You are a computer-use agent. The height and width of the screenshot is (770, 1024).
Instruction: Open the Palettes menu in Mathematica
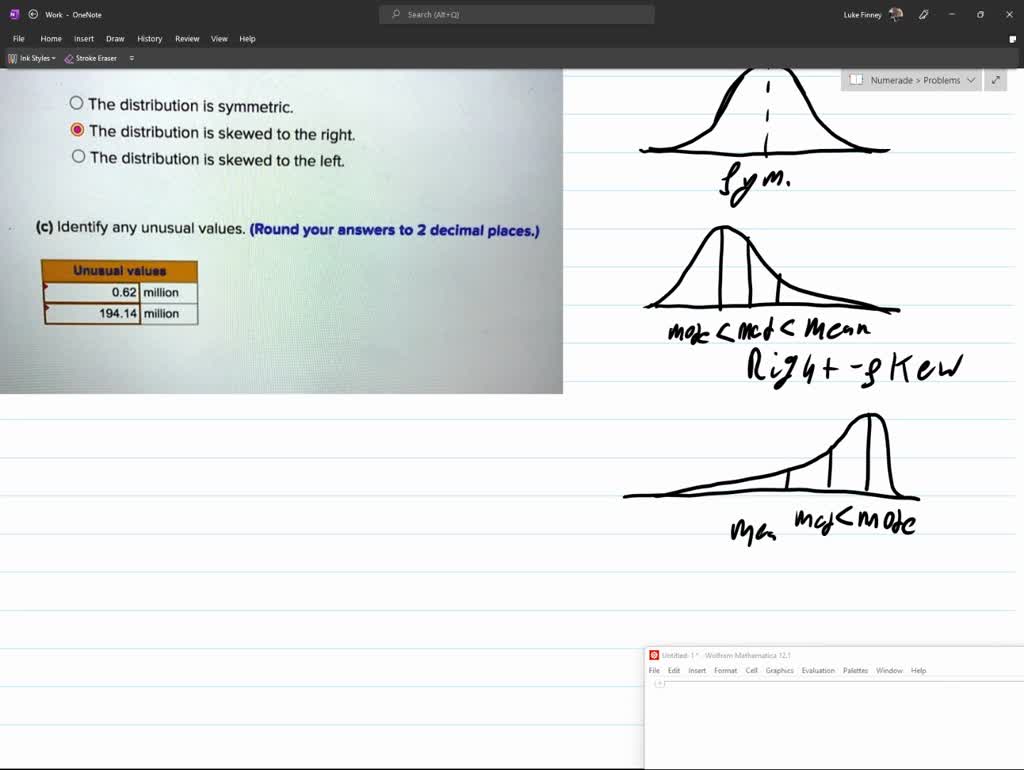pyautogui.click(x=856, y=671)
